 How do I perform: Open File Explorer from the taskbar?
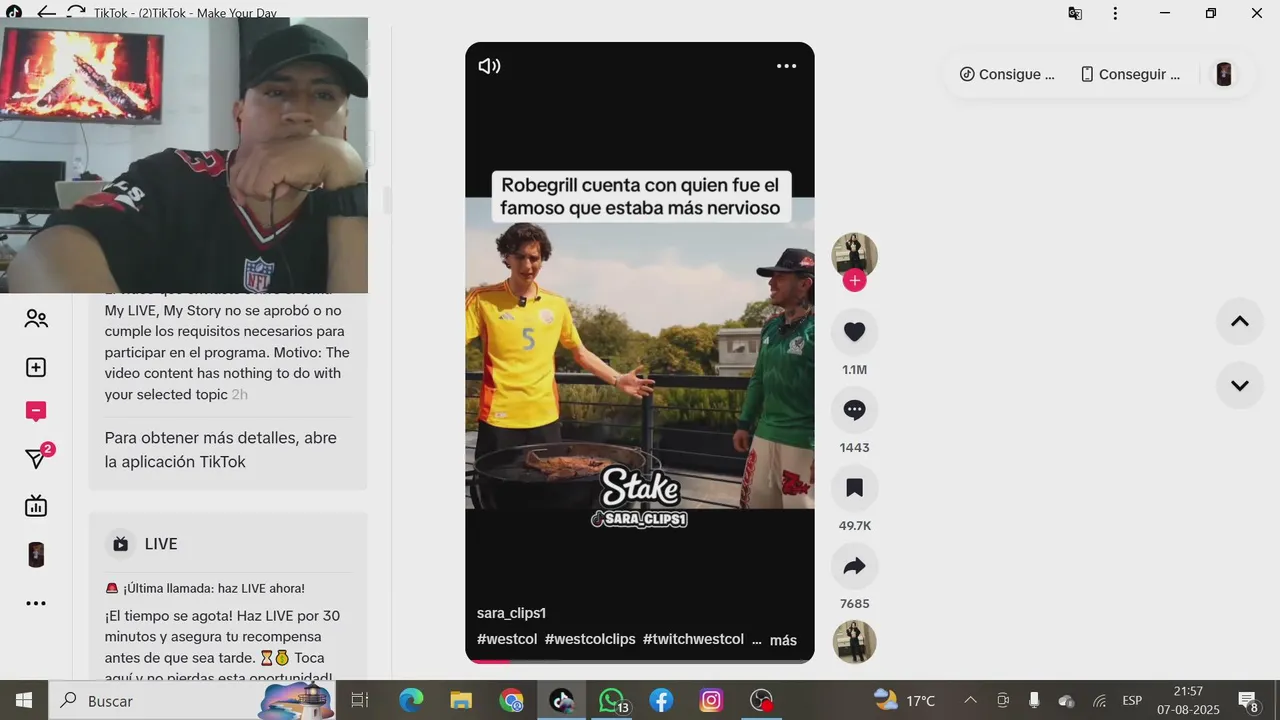point(461,701)
